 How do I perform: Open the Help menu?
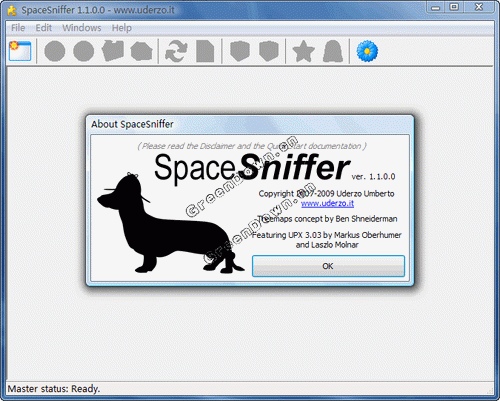[x=122, y=28]
